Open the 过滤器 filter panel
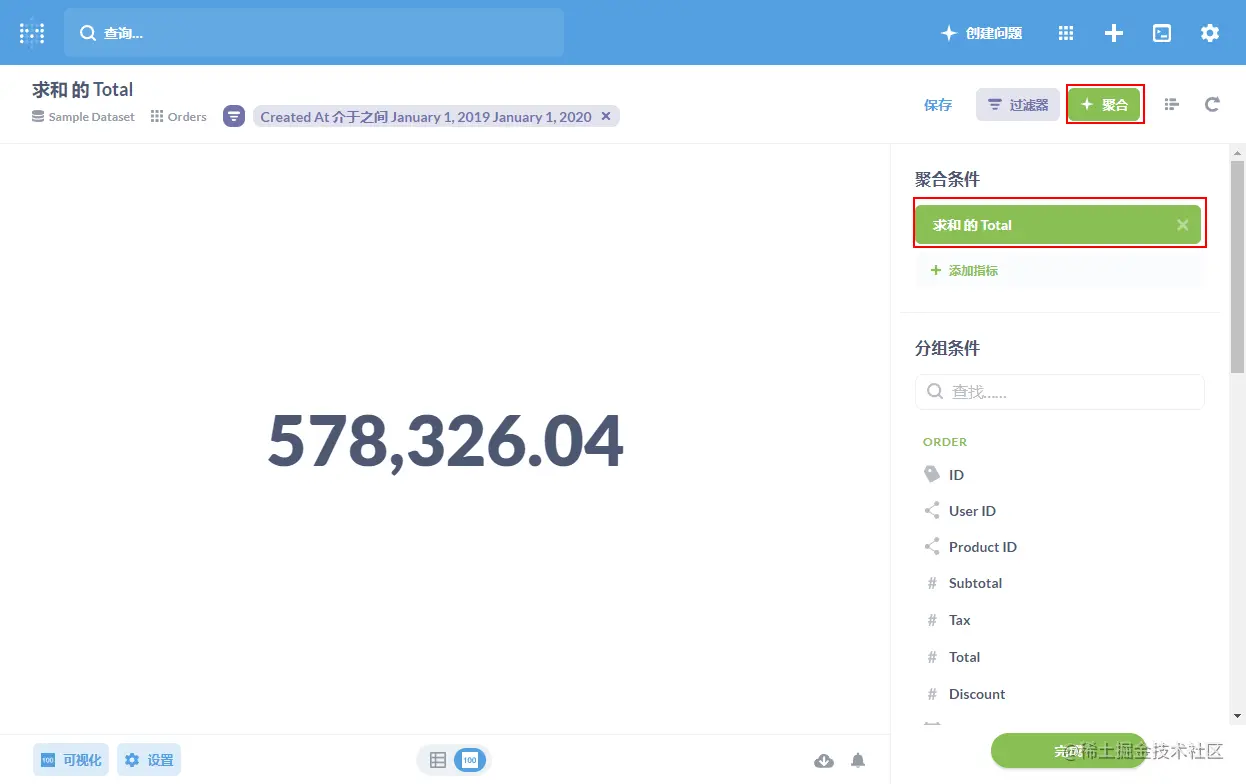Viewport: 1246px width, 784px height. (x=1018, y=105)
